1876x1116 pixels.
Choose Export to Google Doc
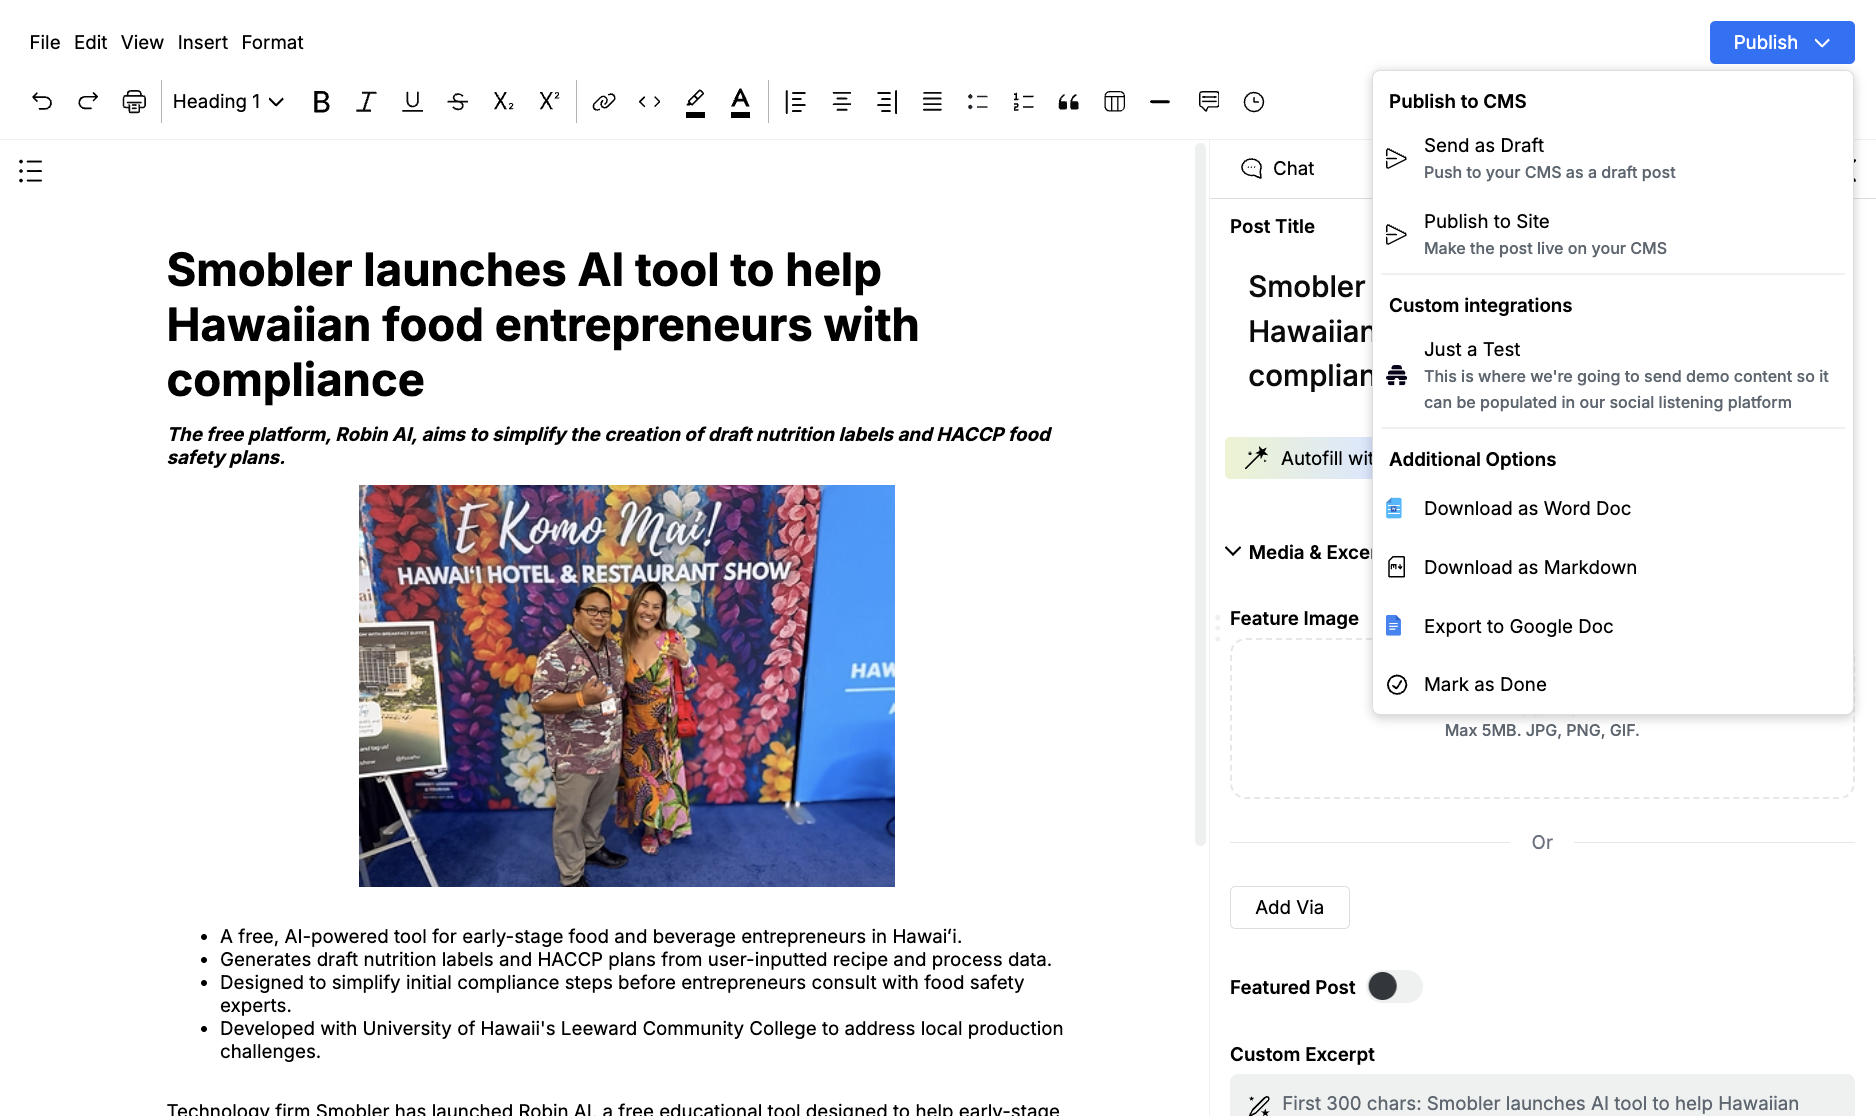[x=1612, y=626]
